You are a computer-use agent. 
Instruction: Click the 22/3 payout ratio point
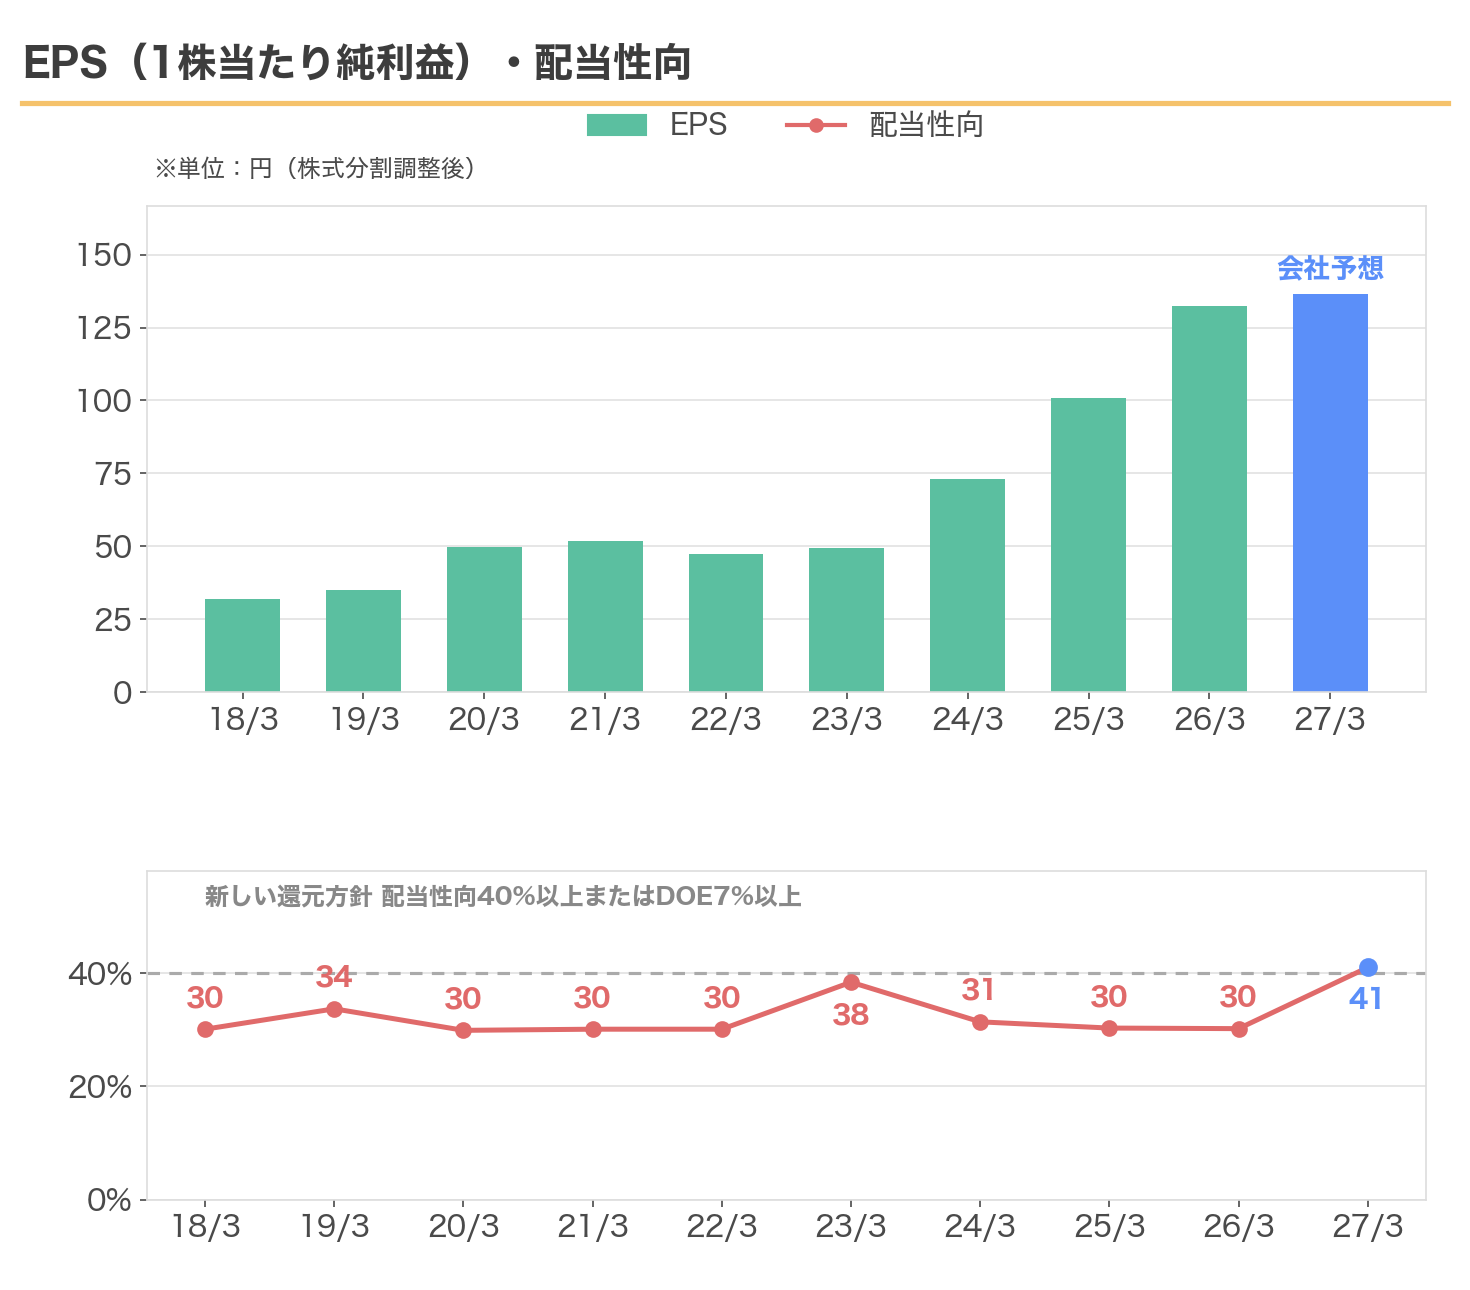point(722,1029)
